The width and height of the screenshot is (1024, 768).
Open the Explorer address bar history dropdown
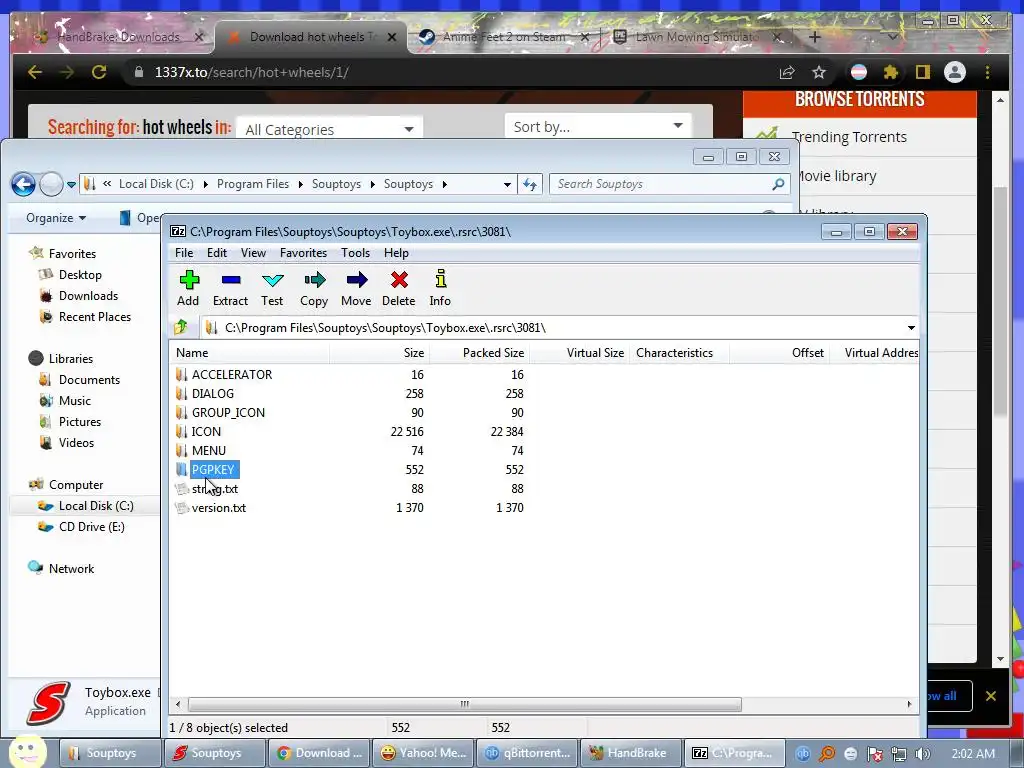507,185
